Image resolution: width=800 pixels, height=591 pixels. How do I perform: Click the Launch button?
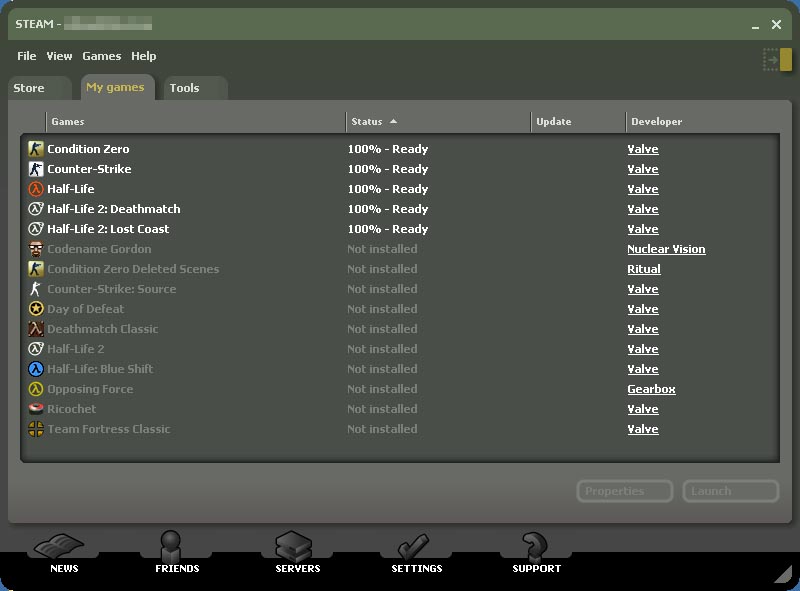731,491
